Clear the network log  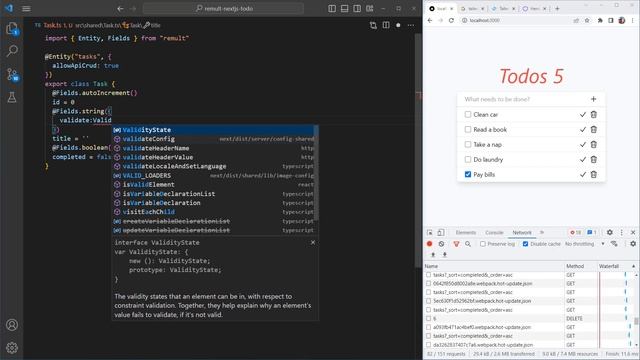pyautogui.click(x=441, y=244)
